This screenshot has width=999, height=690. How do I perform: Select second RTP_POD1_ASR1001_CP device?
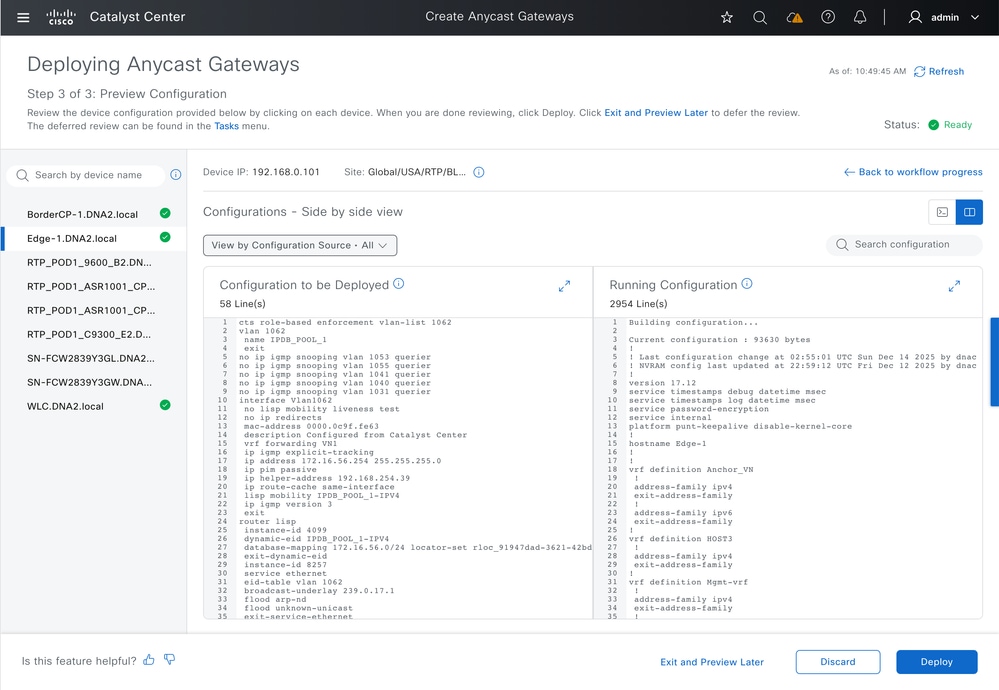click(93, 310)
